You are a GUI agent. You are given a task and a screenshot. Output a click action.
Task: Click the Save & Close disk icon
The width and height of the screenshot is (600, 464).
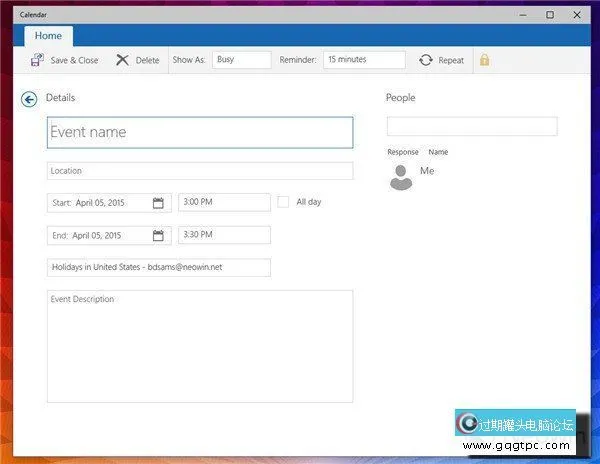[37, 60]
